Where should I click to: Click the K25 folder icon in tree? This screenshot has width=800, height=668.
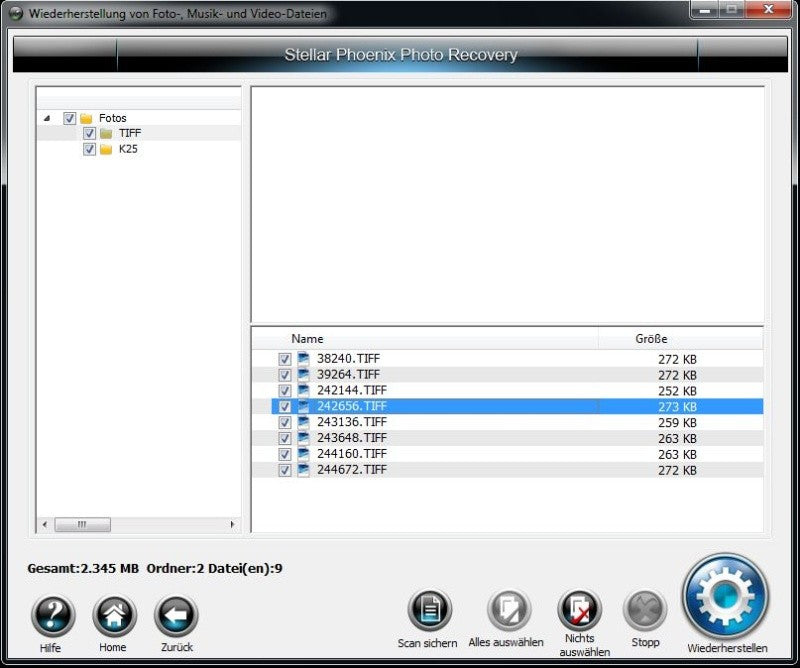point(106,150)
